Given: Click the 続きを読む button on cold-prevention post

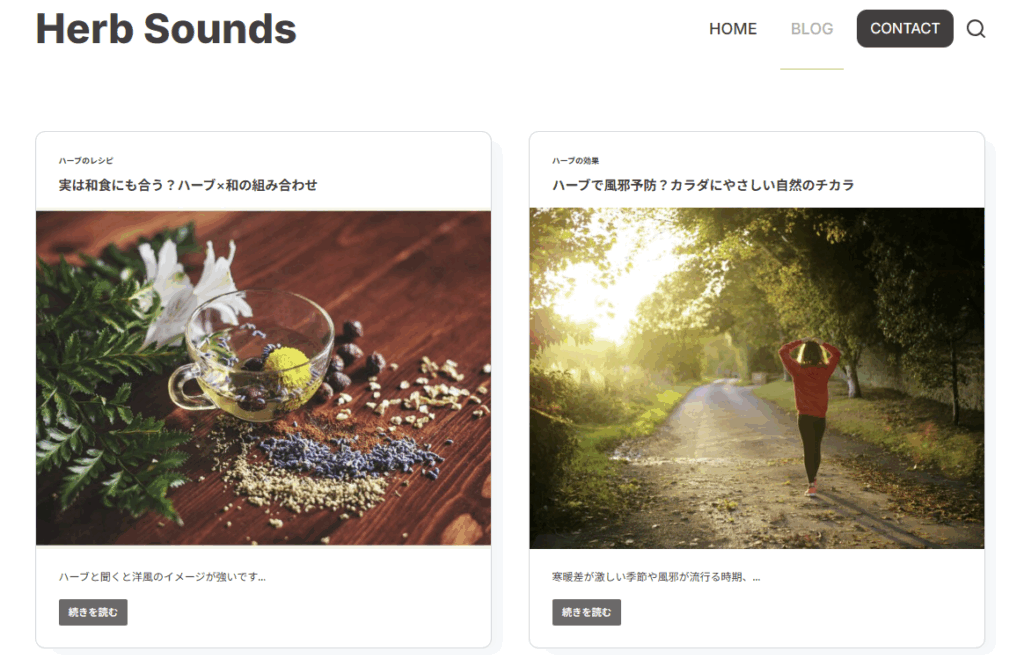Looking at the screenshot, I should [x=586, y=612].
